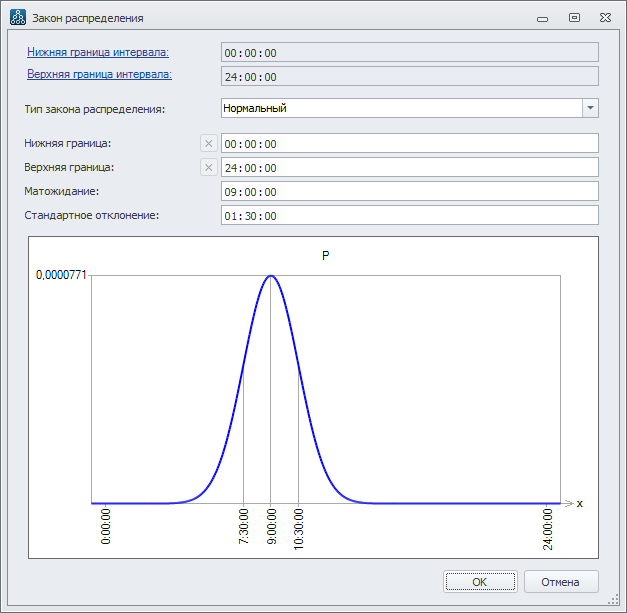Expand the distribution type dropdown arrow
627x613 pixels.
click(x=590, y=108)
